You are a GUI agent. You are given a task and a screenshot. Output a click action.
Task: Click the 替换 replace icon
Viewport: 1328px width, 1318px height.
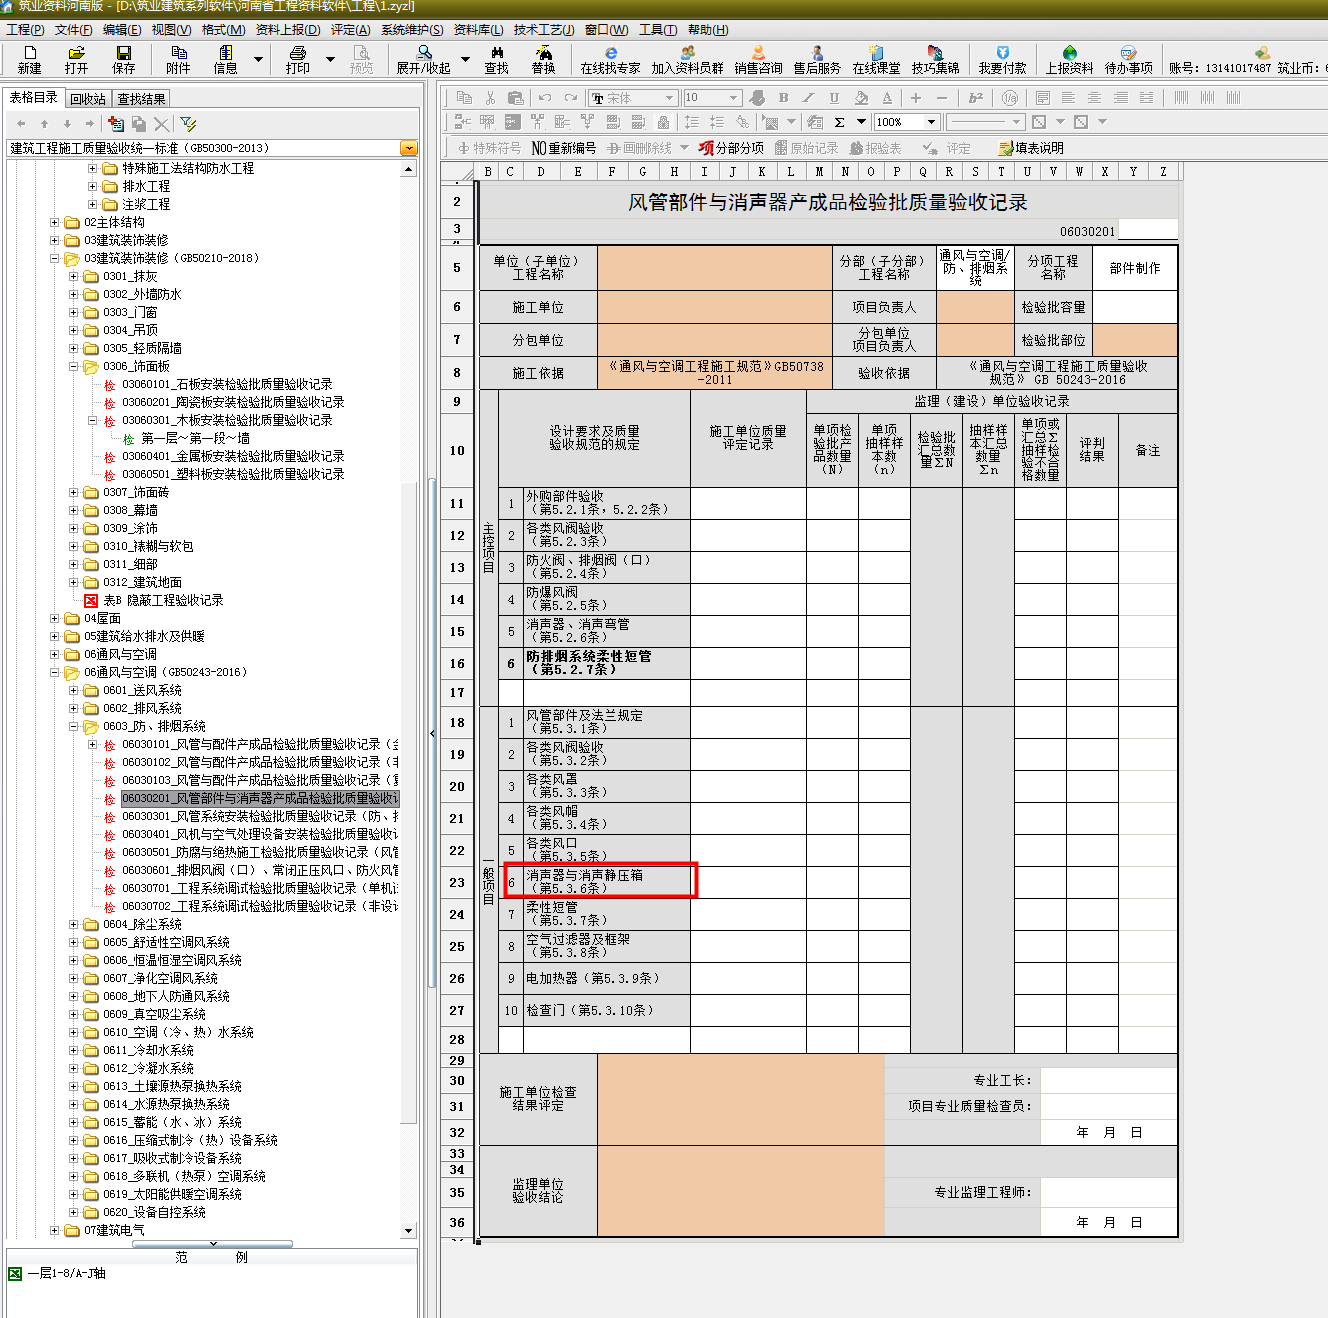(543, 59)
